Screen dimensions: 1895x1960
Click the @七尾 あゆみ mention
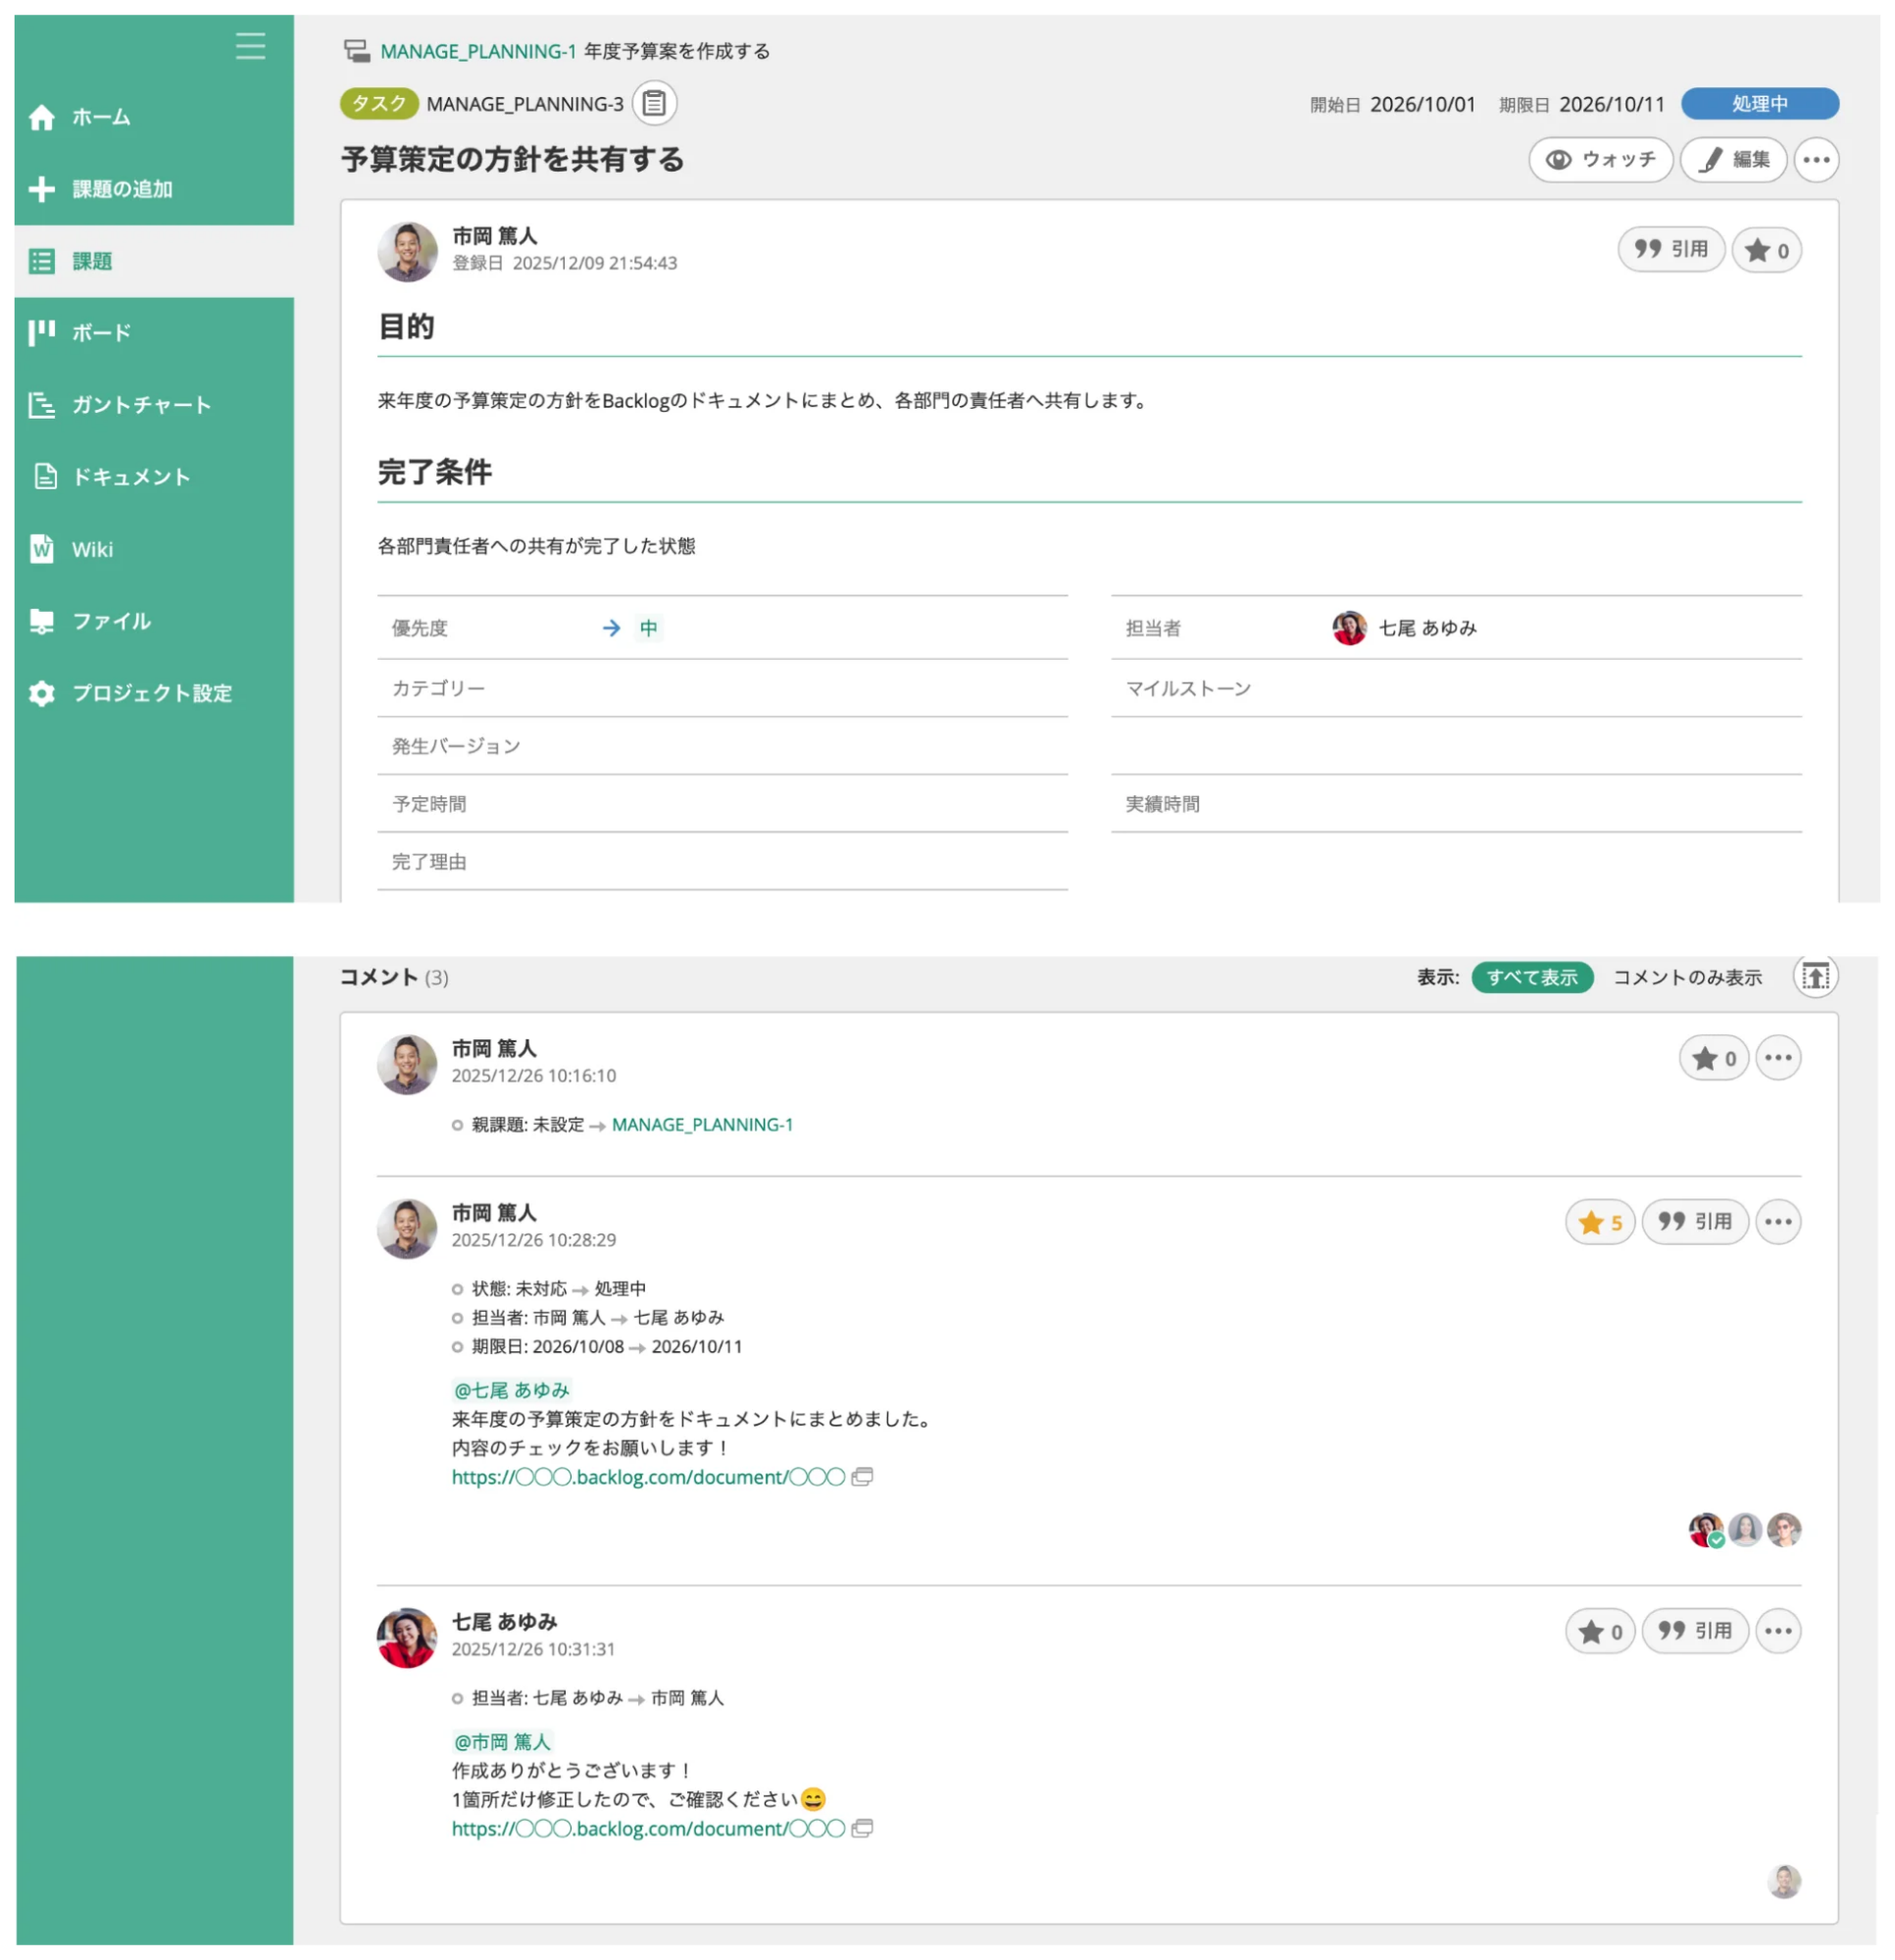[x=511, y=1390]
